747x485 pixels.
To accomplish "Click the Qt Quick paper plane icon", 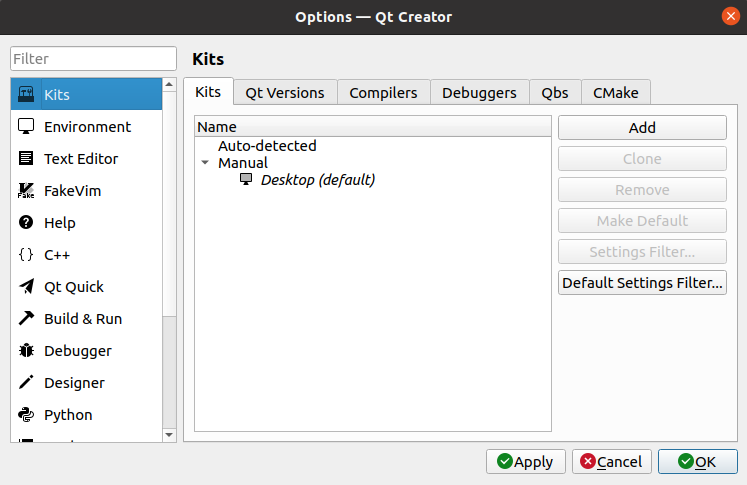I will (x=26, y=286).
